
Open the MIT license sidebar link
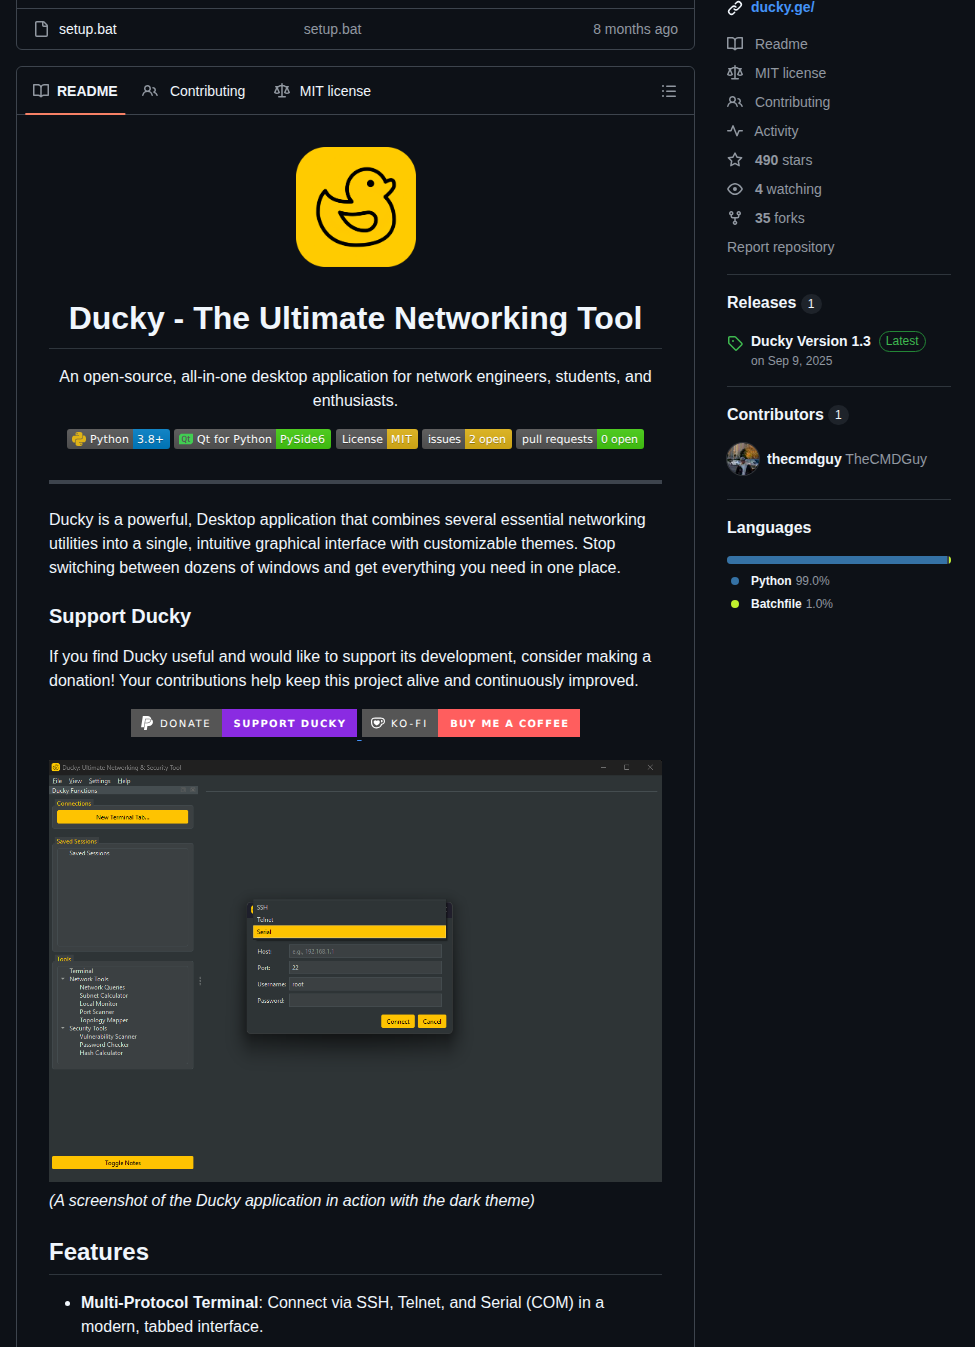pyautogui.click(x=790, y=73)
